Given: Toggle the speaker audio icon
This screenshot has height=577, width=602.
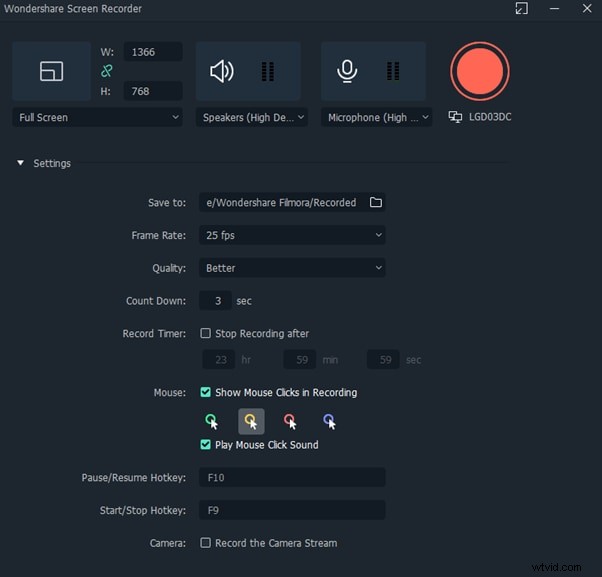Looking at the screenshot, I should (x=221, y=71).
